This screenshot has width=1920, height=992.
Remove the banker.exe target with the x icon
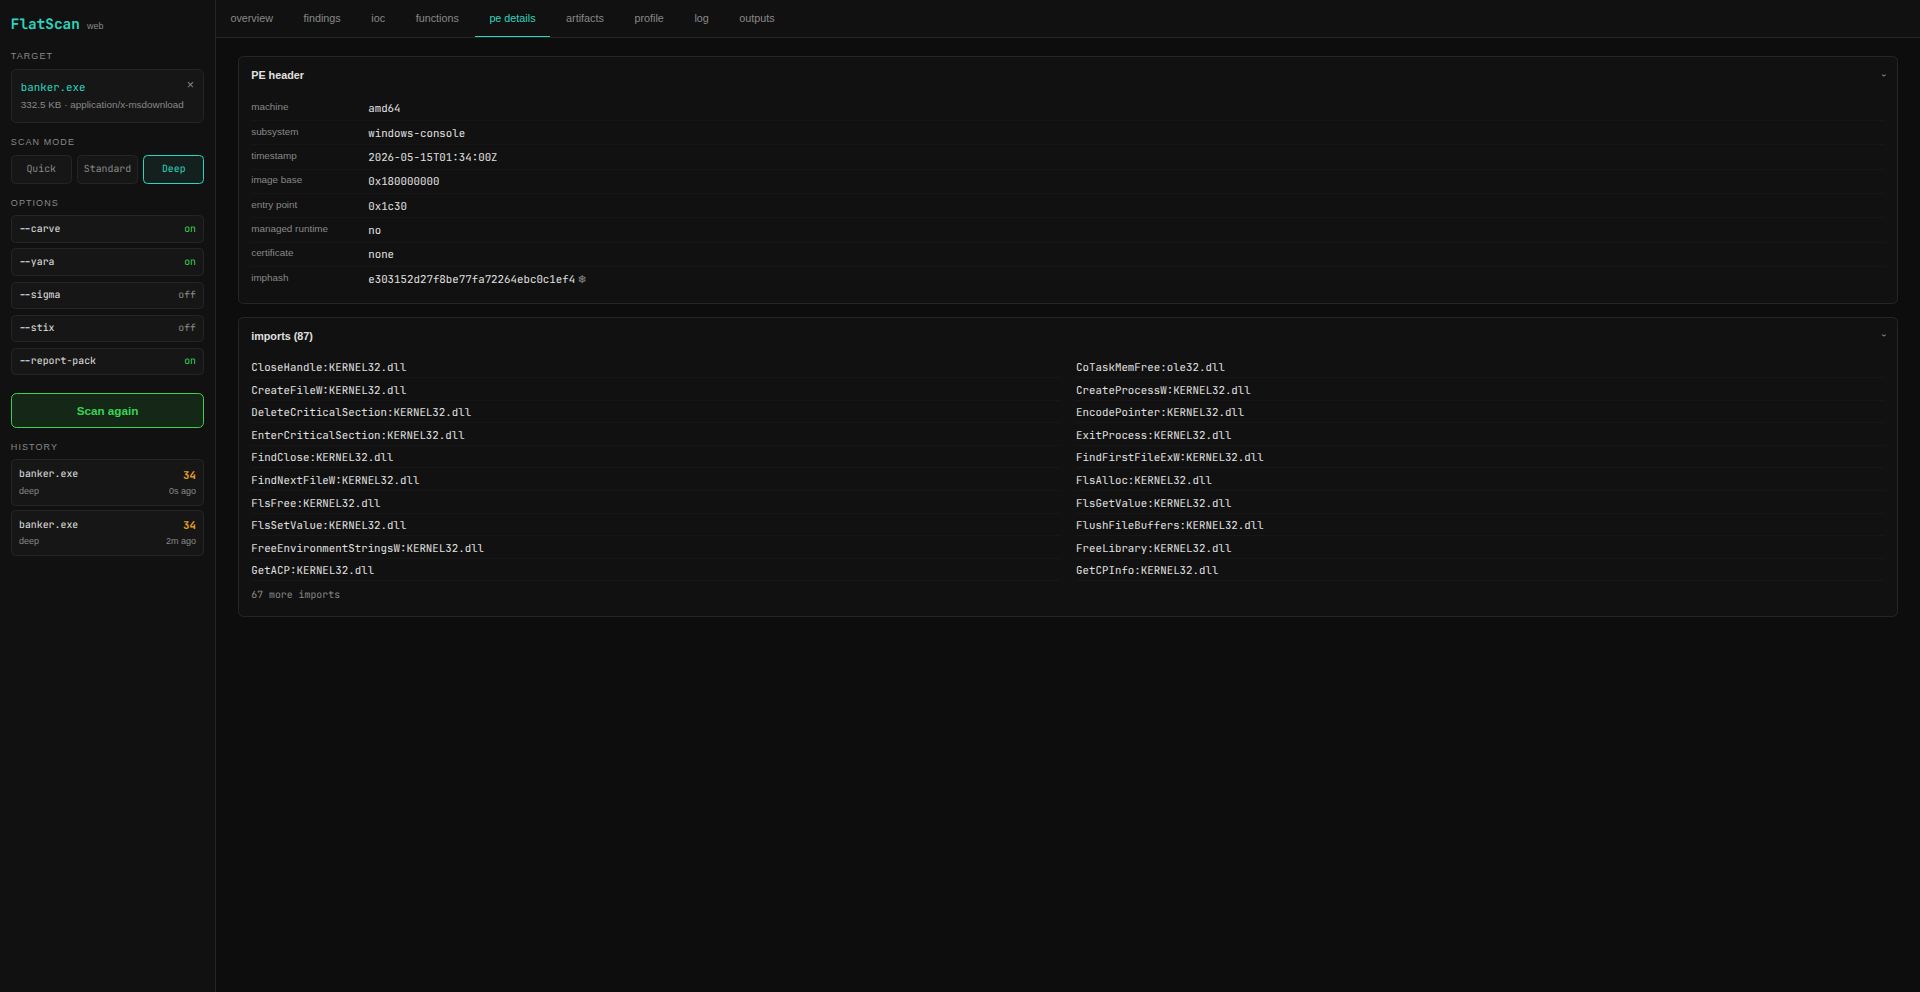click(x=190, y=85)
